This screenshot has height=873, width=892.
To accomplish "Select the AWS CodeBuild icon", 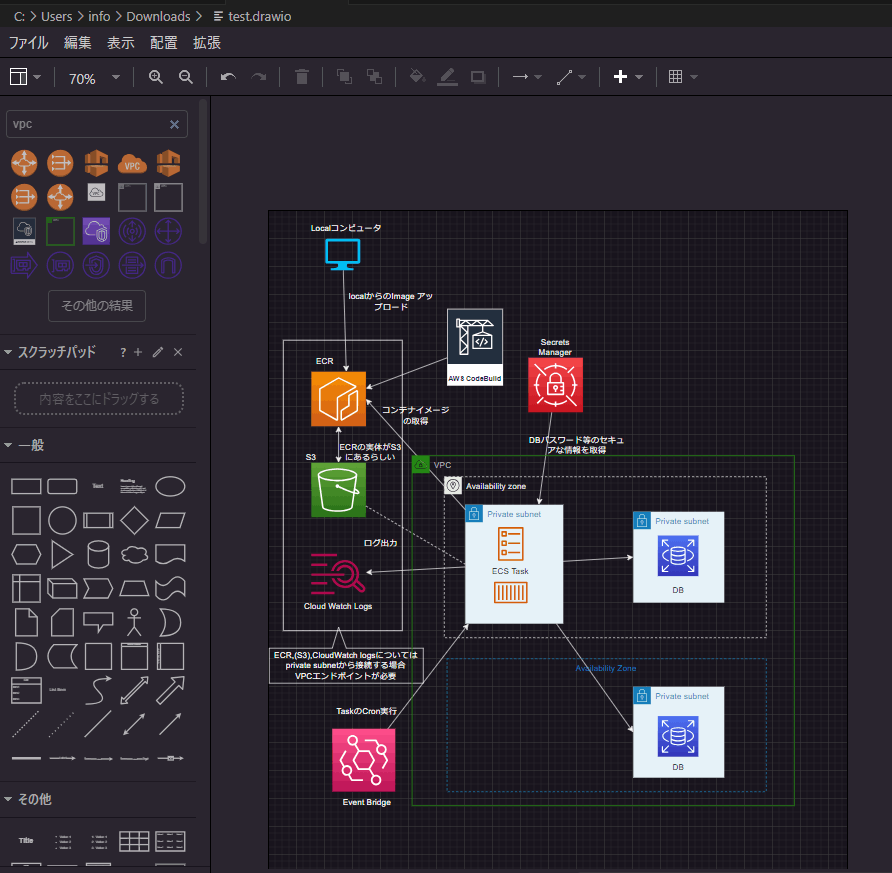I will (x=475, y=347).
